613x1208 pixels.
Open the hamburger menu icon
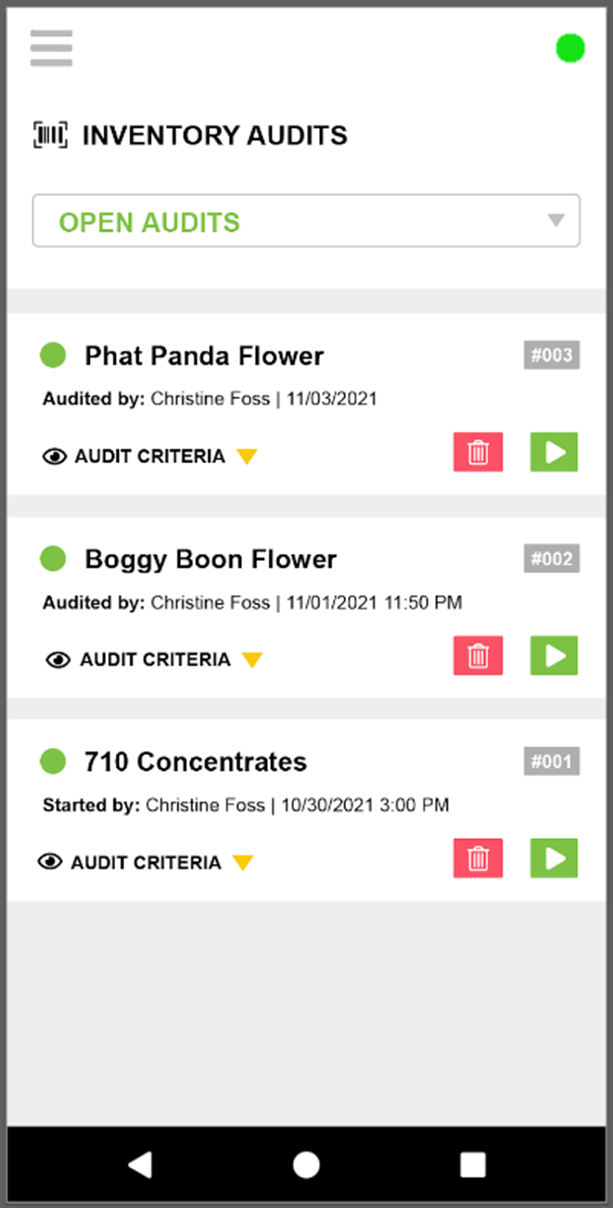point(51,48)
